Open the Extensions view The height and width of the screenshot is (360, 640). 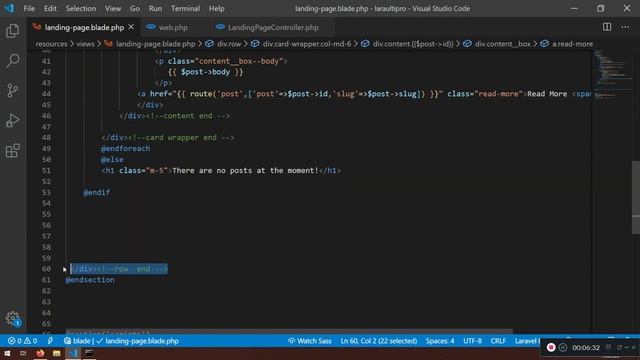coord(13,151)
